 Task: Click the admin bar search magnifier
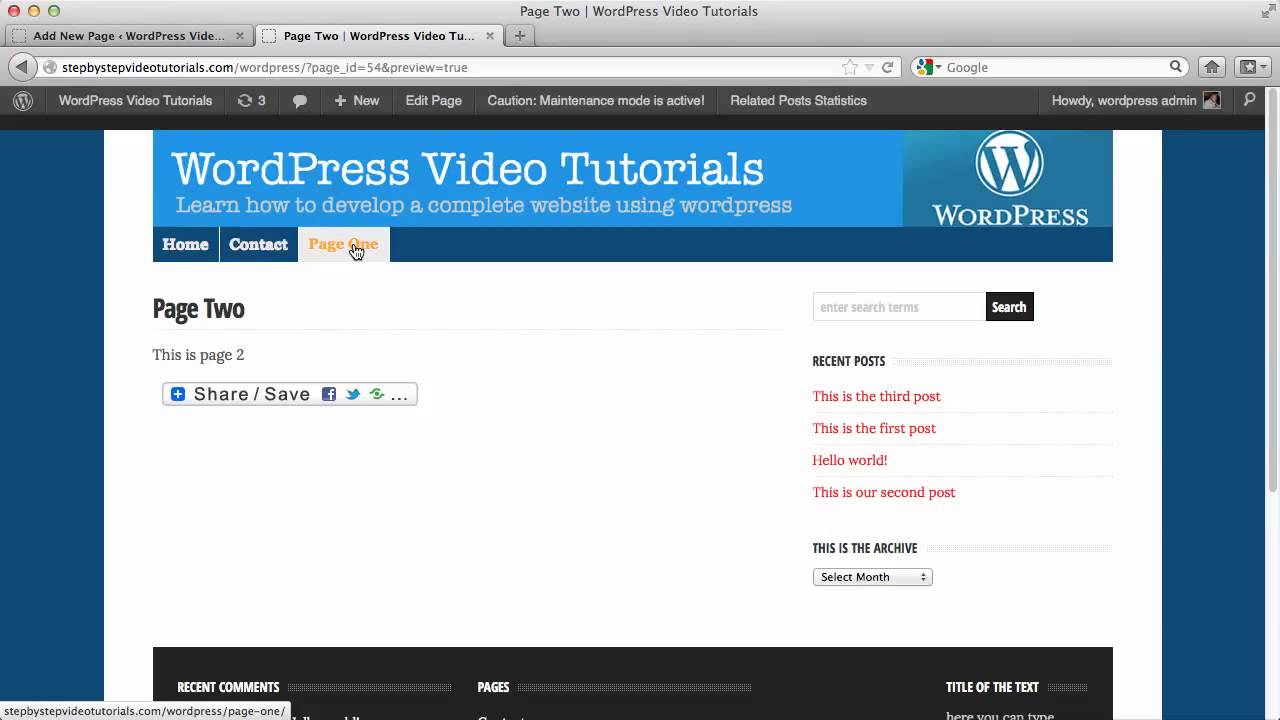[x=1250, y=100]
